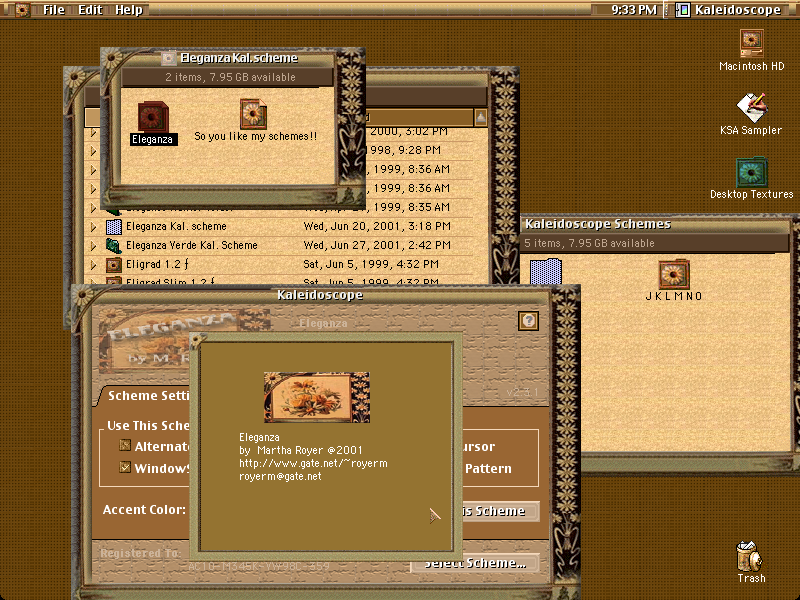
Task: Click the 'by Martha Royer @2001' credit text
Action: [301, 450]
